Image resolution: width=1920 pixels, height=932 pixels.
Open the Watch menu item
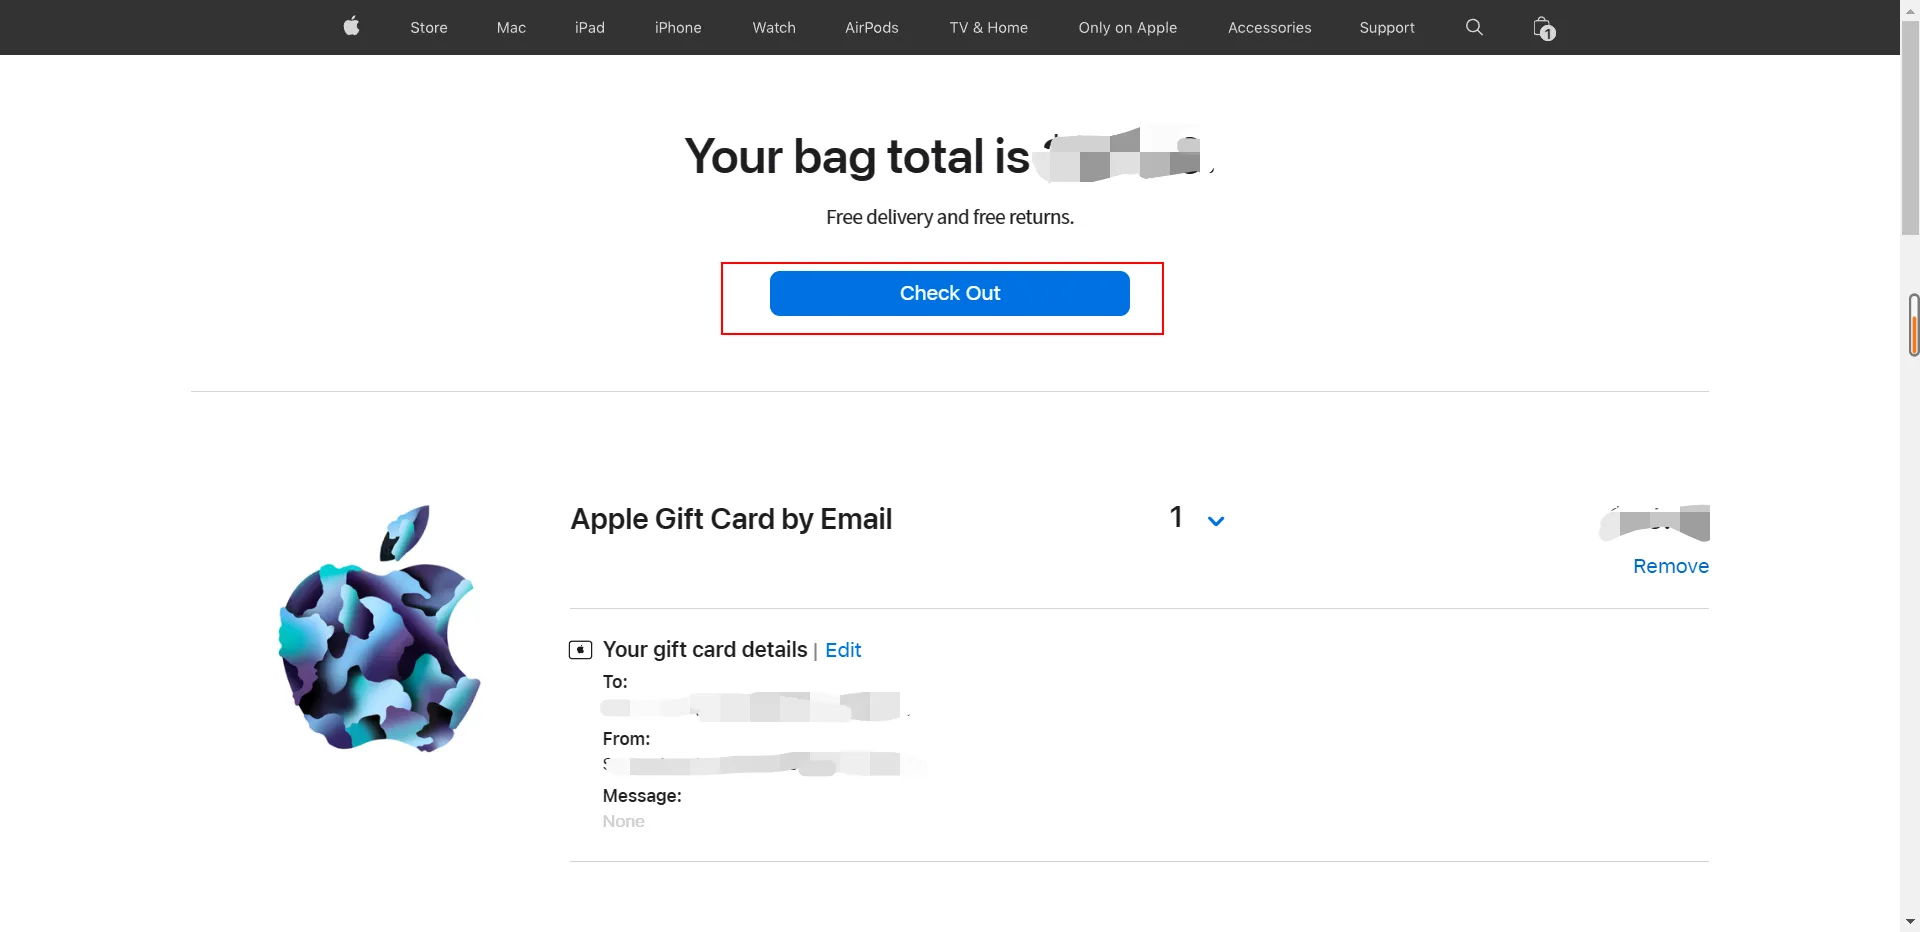[x=774, y=28]
